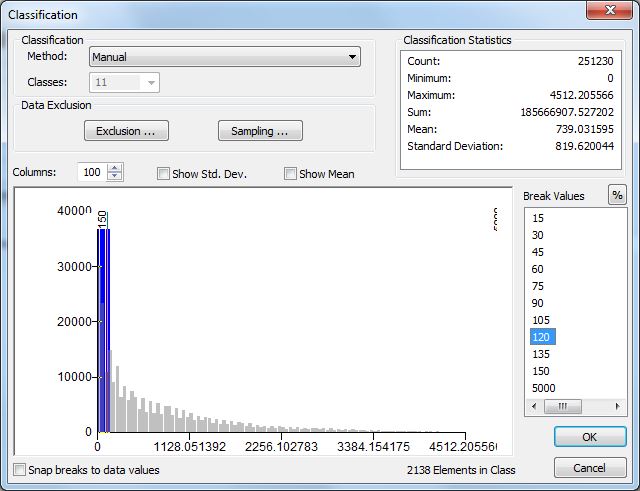Open the Exclusion settings button
Image resolution: width=640 pixels, height=491 pixels.
(125, 131)
